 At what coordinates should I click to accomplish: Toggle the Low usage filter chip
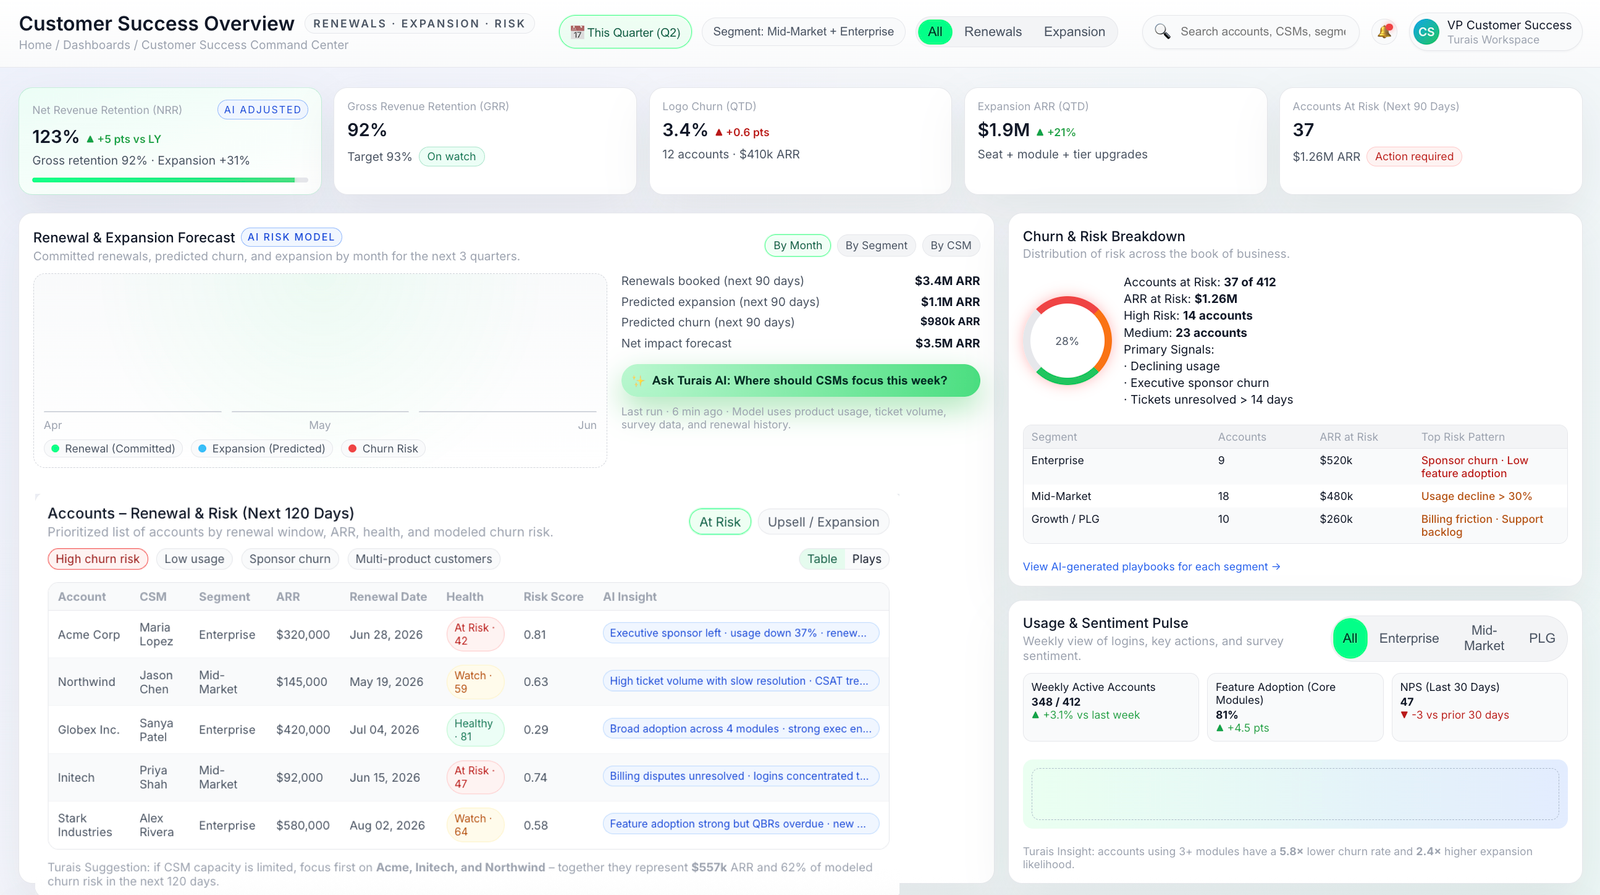tap(194, 559)
